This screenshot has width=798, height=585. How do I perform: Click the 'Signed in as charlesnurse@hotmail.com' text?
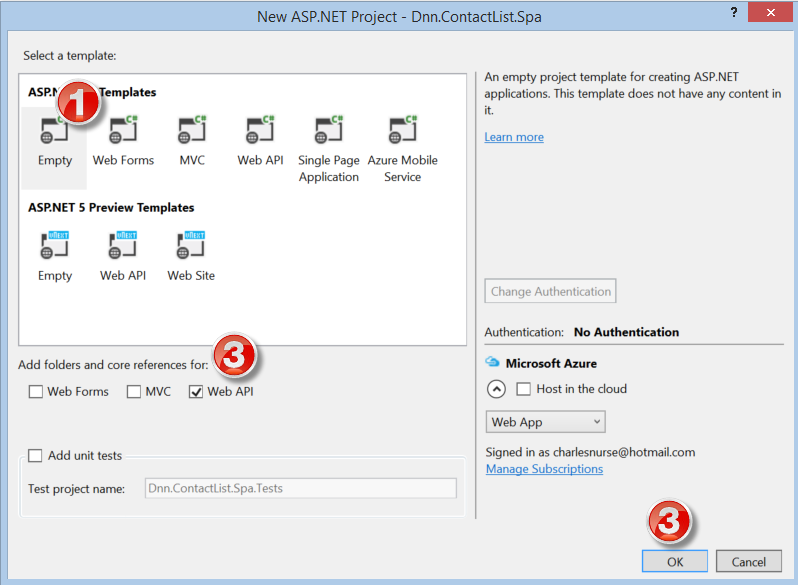tap(590, 452)
